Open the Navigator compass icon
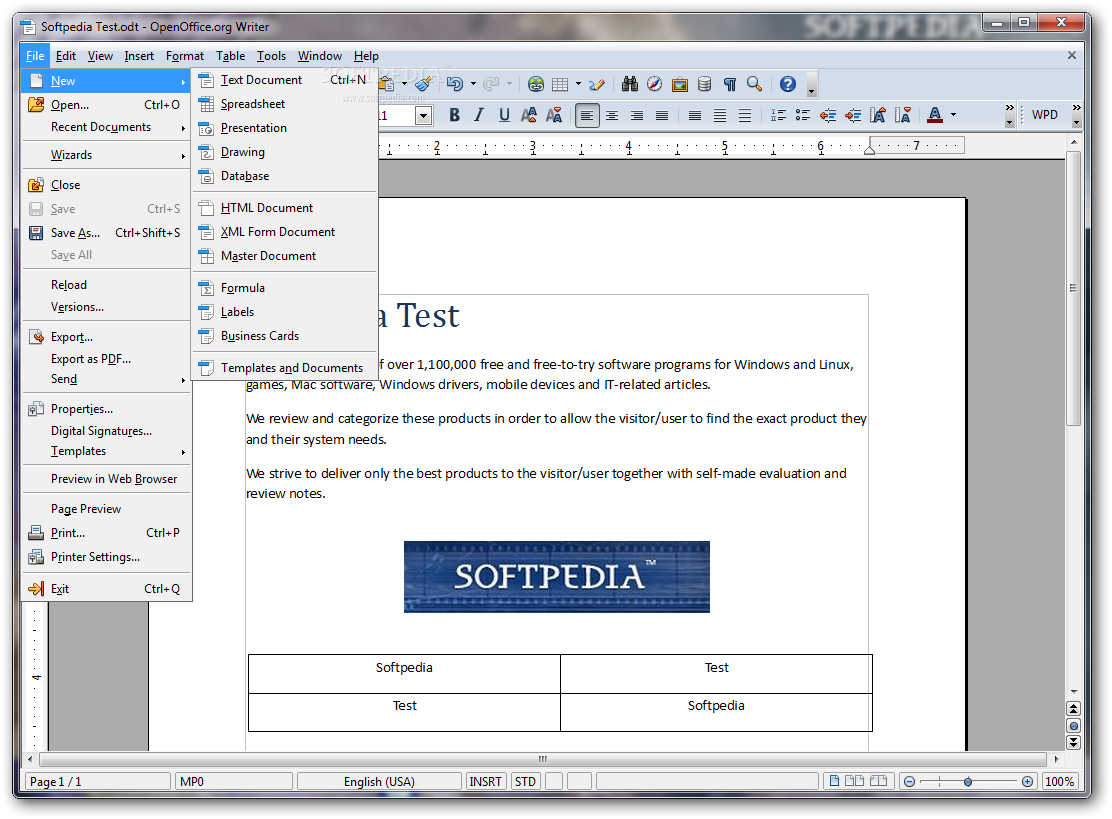Screen dimensions: 1112x819 point(655,84)
